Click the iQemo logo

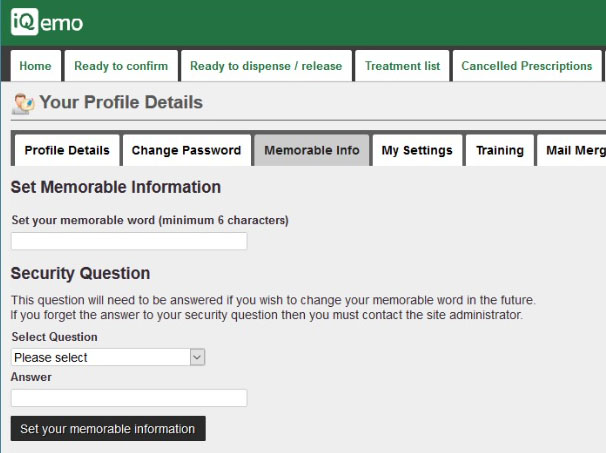point(47,22)
